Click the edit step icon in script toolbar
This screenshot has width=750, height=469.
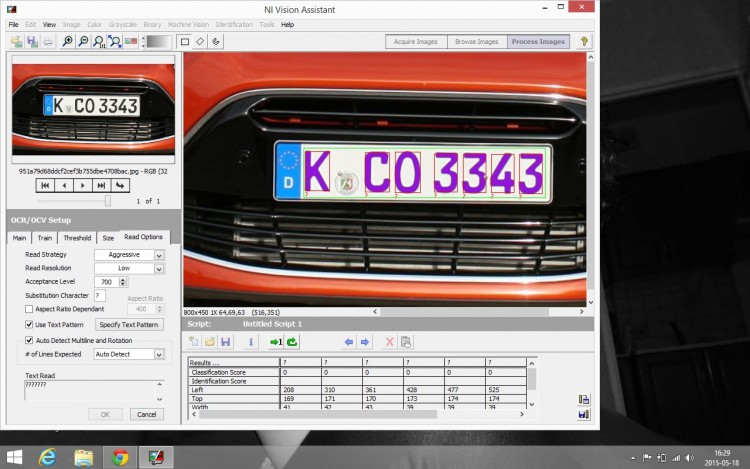[406, 342]
